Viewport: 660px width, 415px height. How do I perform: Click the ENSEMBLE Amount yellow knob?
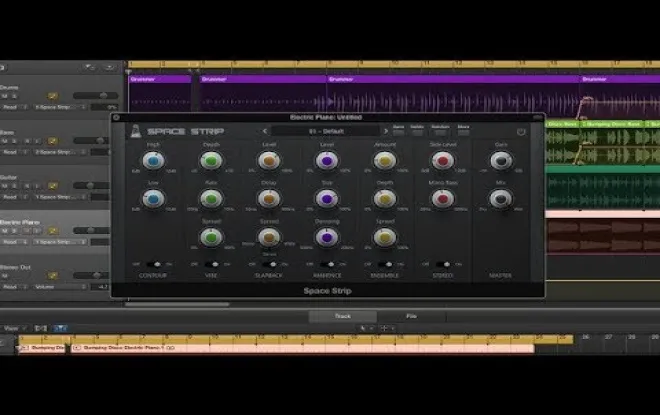(x=385, y=161)
